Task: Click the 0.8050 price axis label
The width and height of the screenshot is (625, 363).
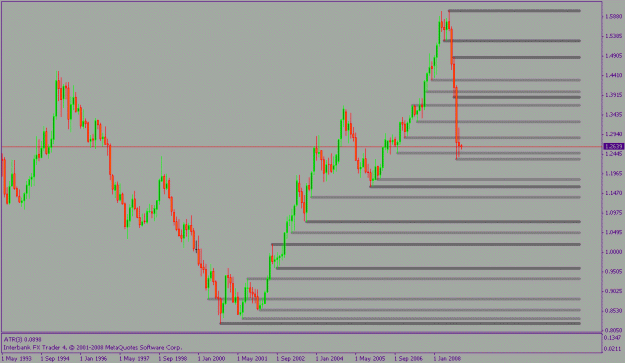Action: [614, 330]
